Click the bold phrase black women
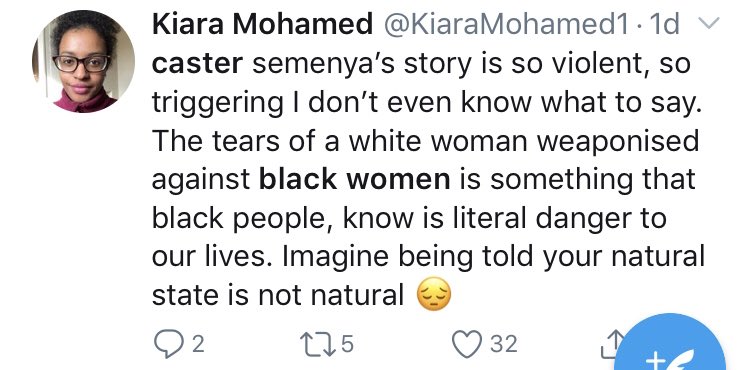Image resolution: width=749 pixels, height=370 pixels. [354, 179]
